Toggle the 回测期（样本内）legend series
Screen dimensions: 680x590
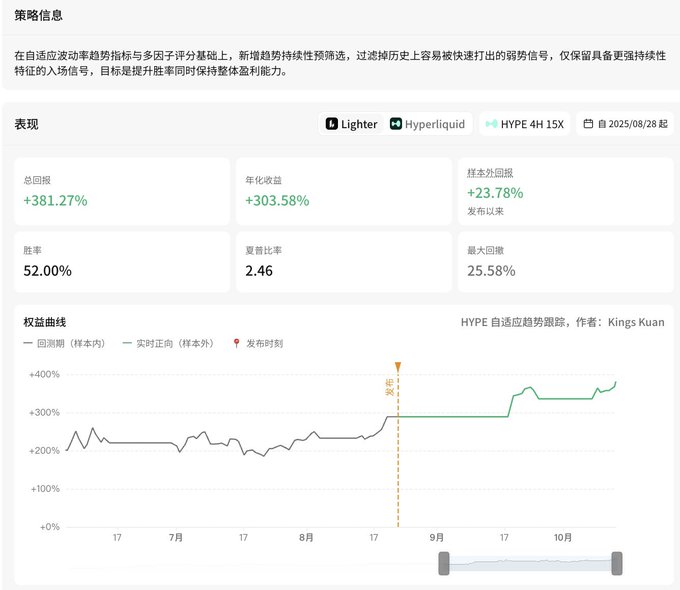(65, 344)
